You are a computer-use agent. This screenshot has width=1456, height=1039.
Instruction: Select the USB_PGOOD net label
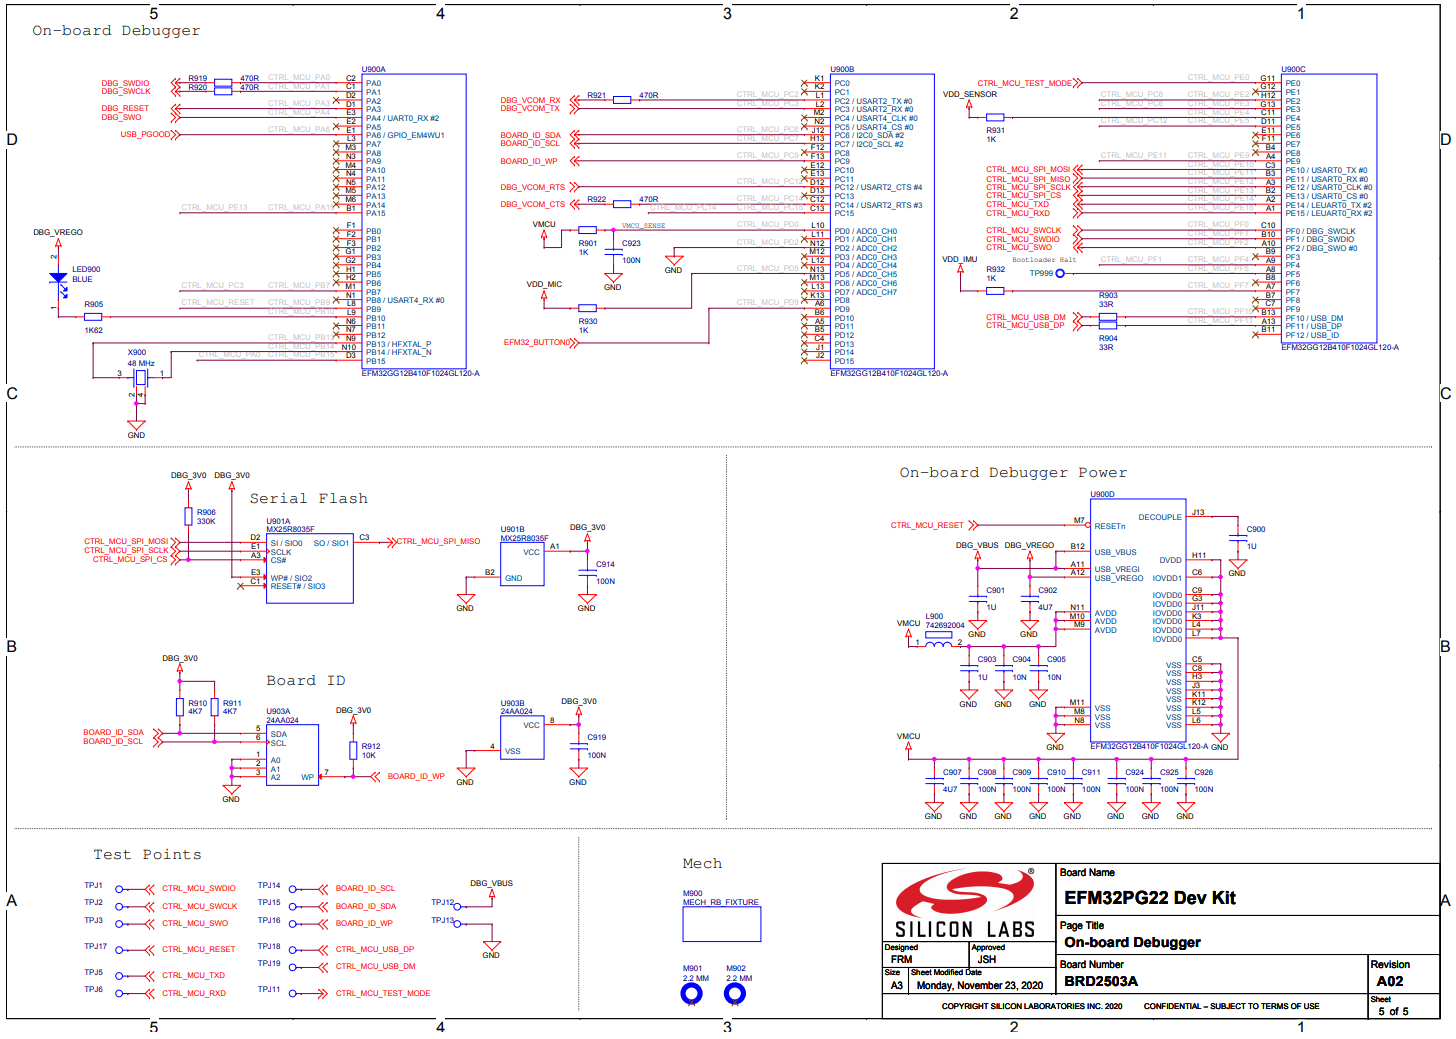[x=145, y=134]
